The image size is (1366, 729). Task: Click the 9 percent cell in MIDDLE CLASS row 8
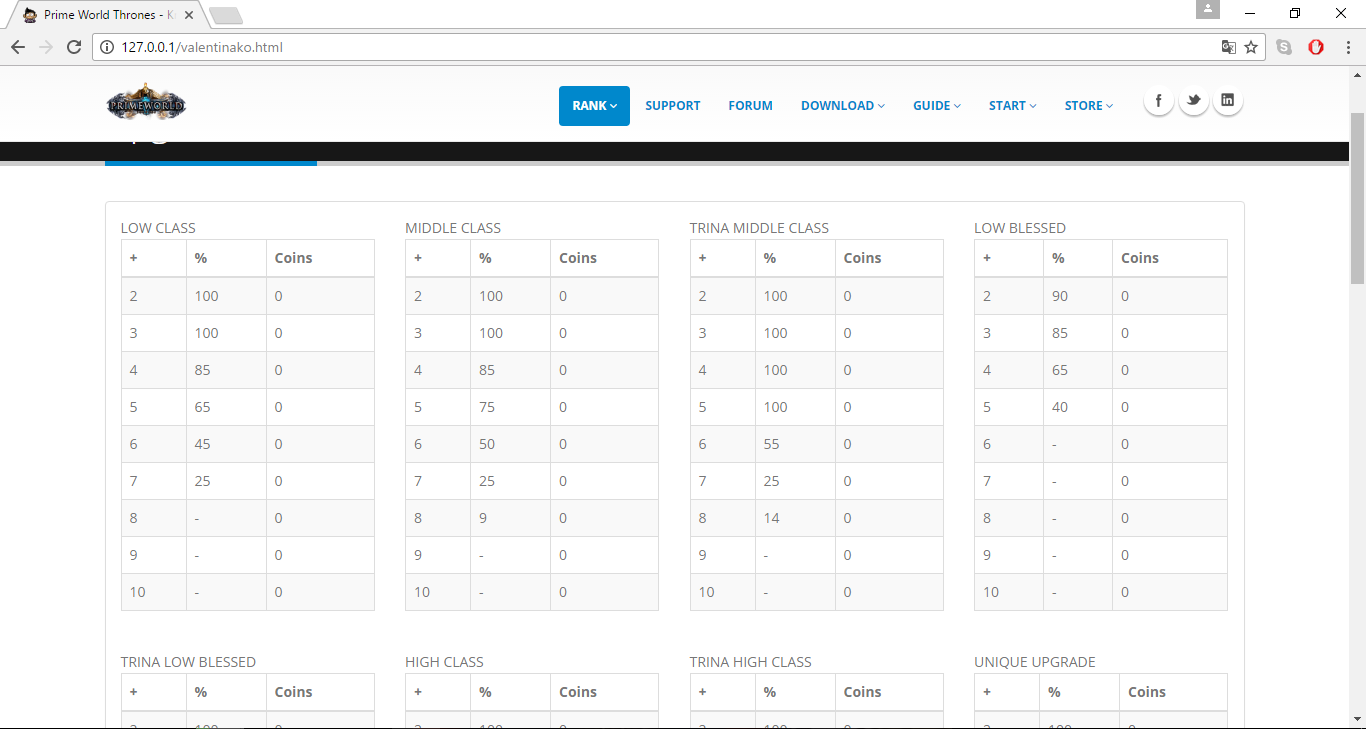click(x=510, y=518)
